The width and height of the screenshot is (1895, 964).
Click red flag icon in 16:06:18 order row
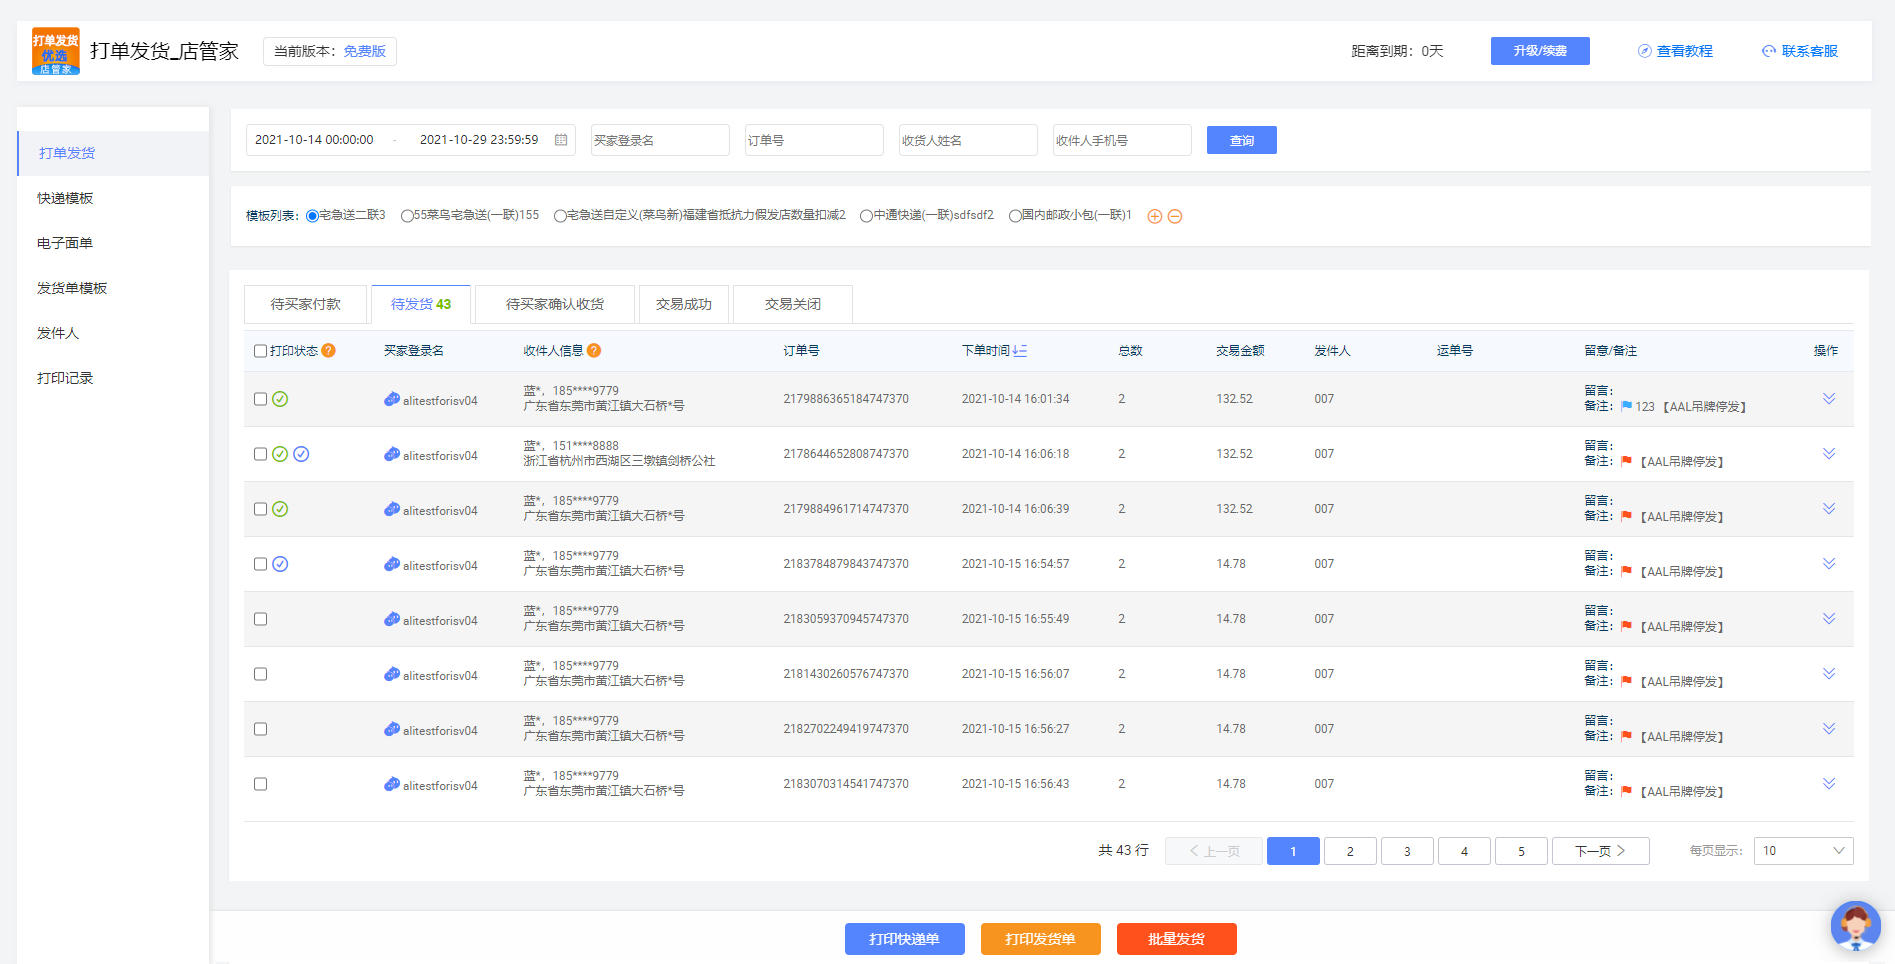(1626, 461)
